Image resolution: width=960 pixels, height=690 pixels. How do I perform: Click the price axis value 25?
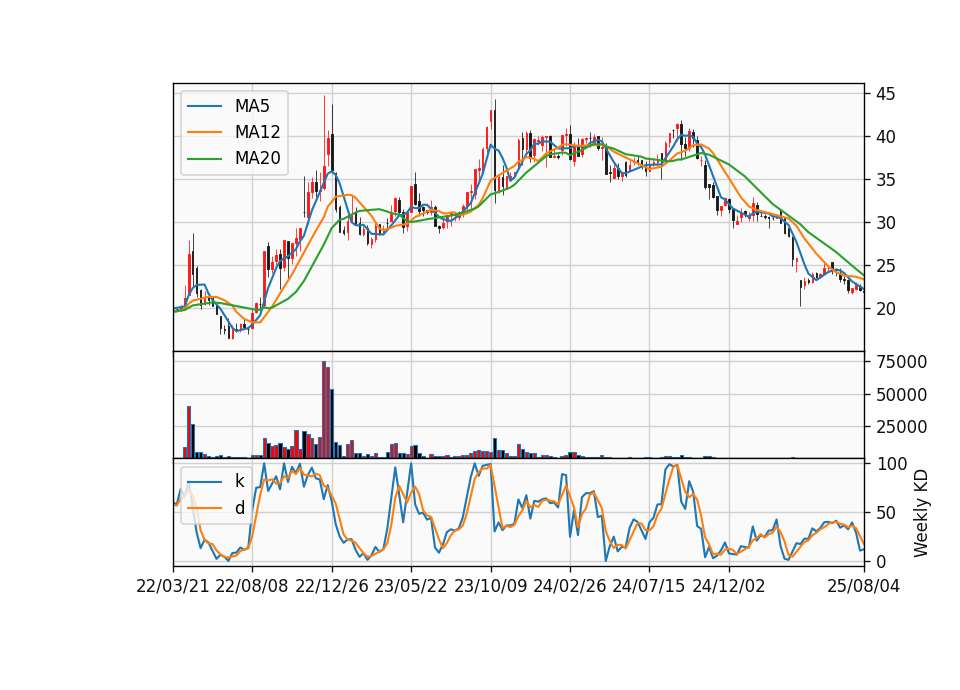pos(885,266)
